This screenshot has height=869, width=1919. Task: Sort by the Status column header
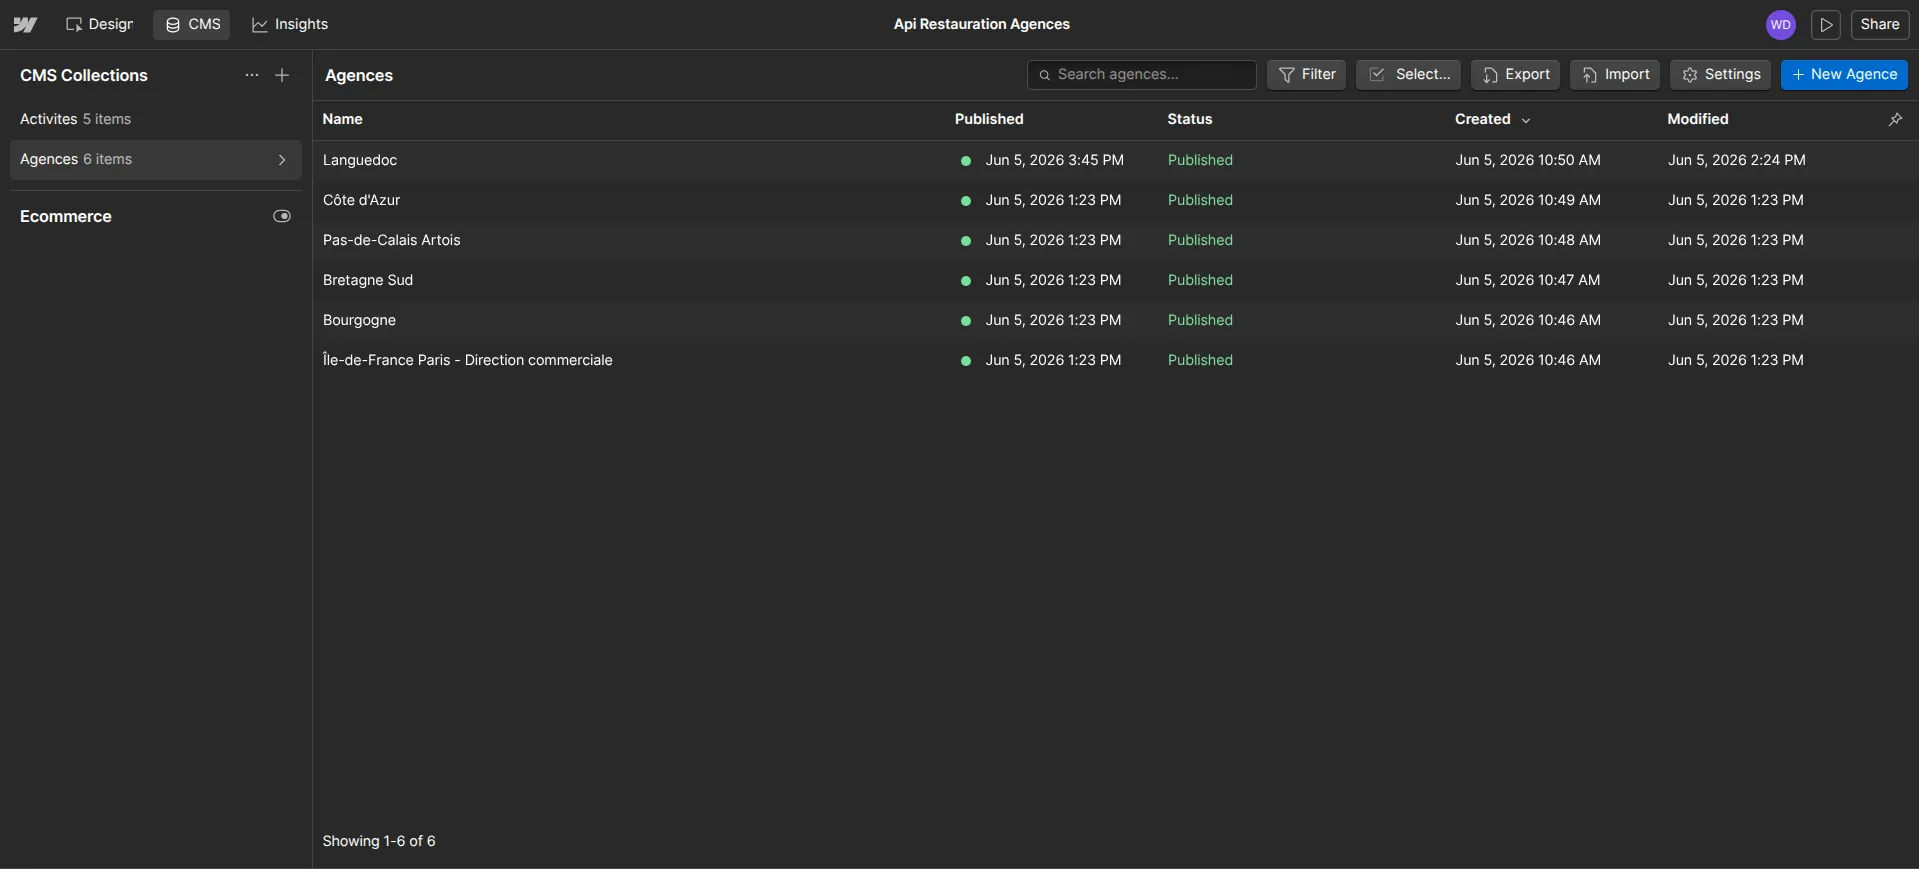coord(1189,119)
